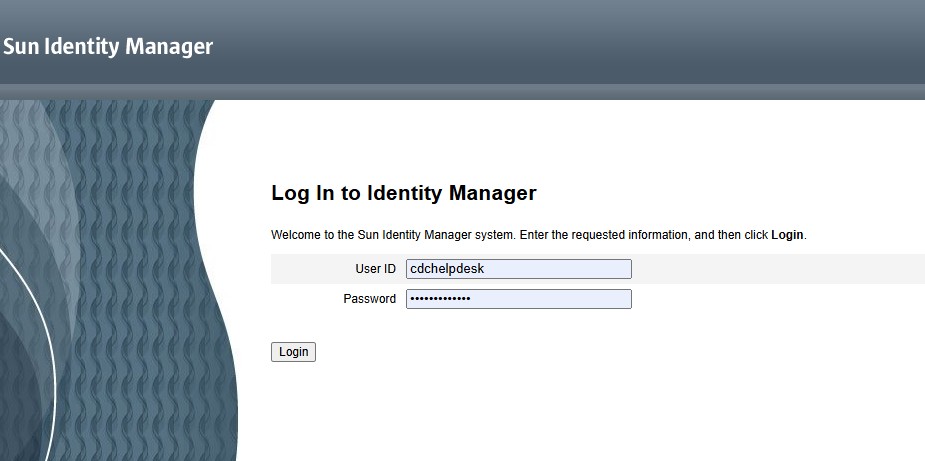Click the User ID input field

coord(518,269)
